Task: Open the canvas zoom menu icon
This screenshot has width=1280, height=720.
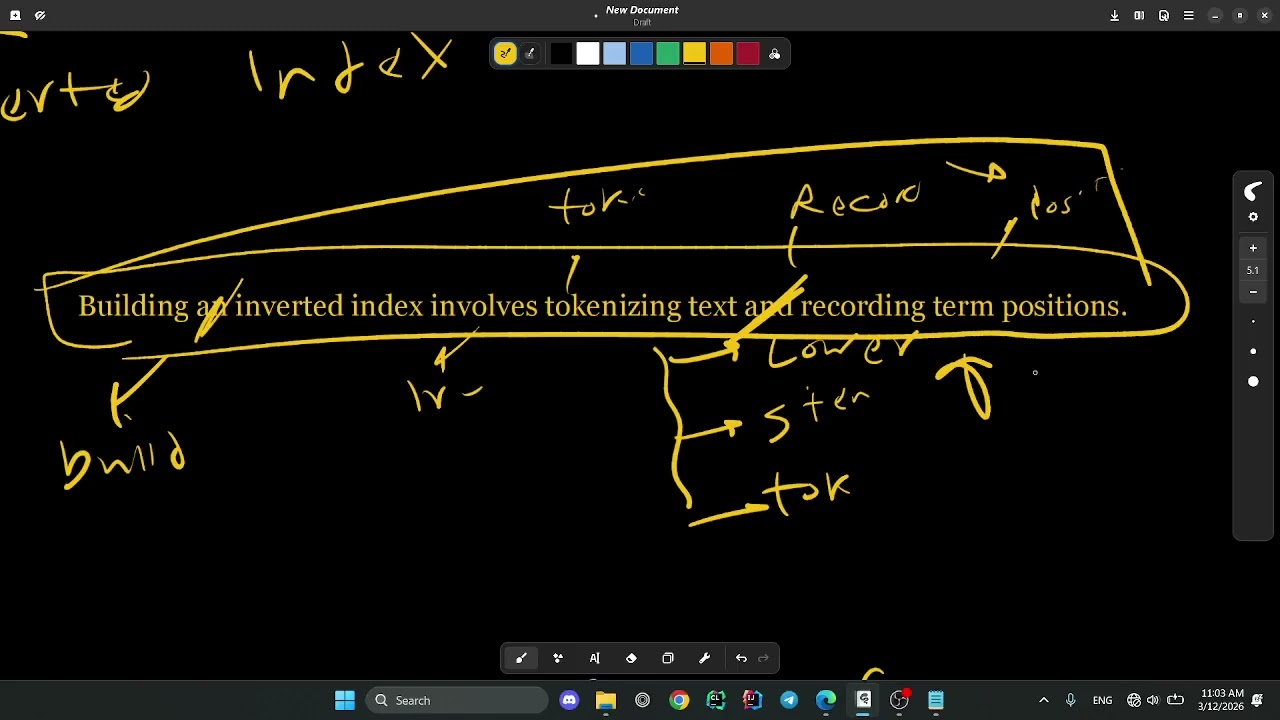Action: [1164, 15]
